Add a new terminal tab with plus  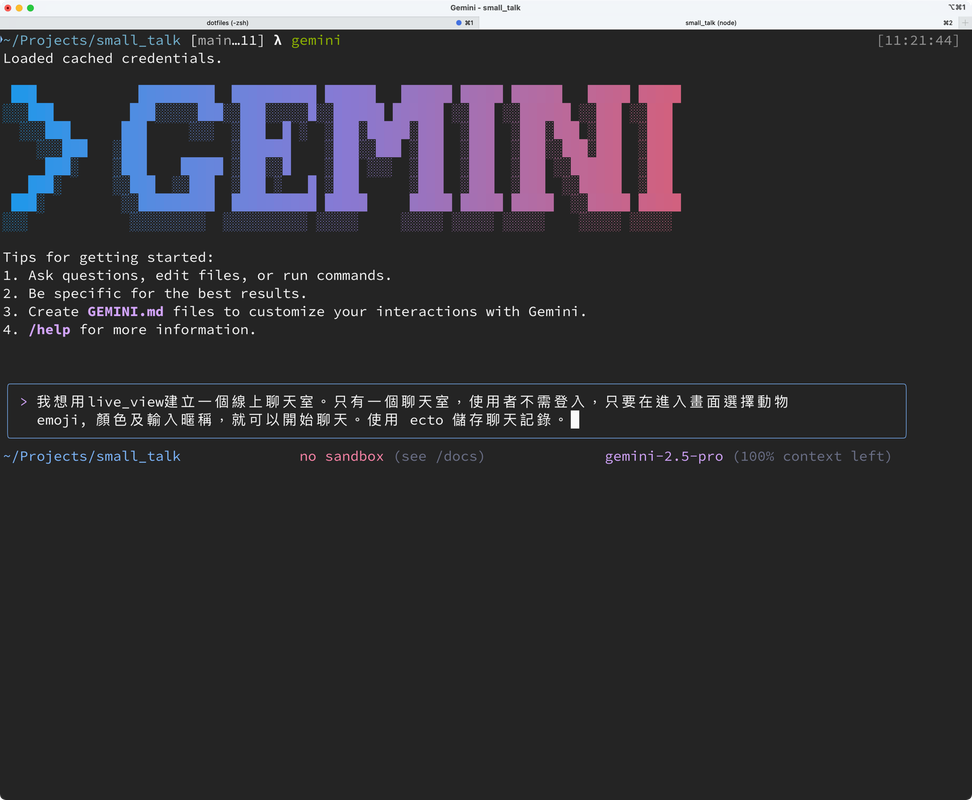tap(965, 23)
